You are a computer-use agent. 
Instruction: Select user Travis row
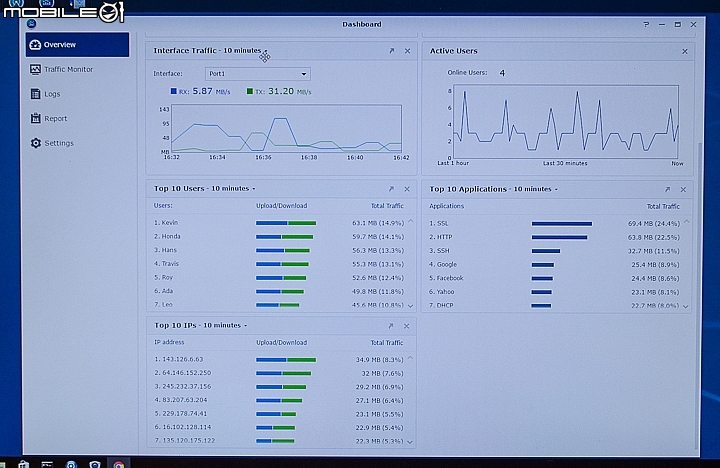(279, 264)
